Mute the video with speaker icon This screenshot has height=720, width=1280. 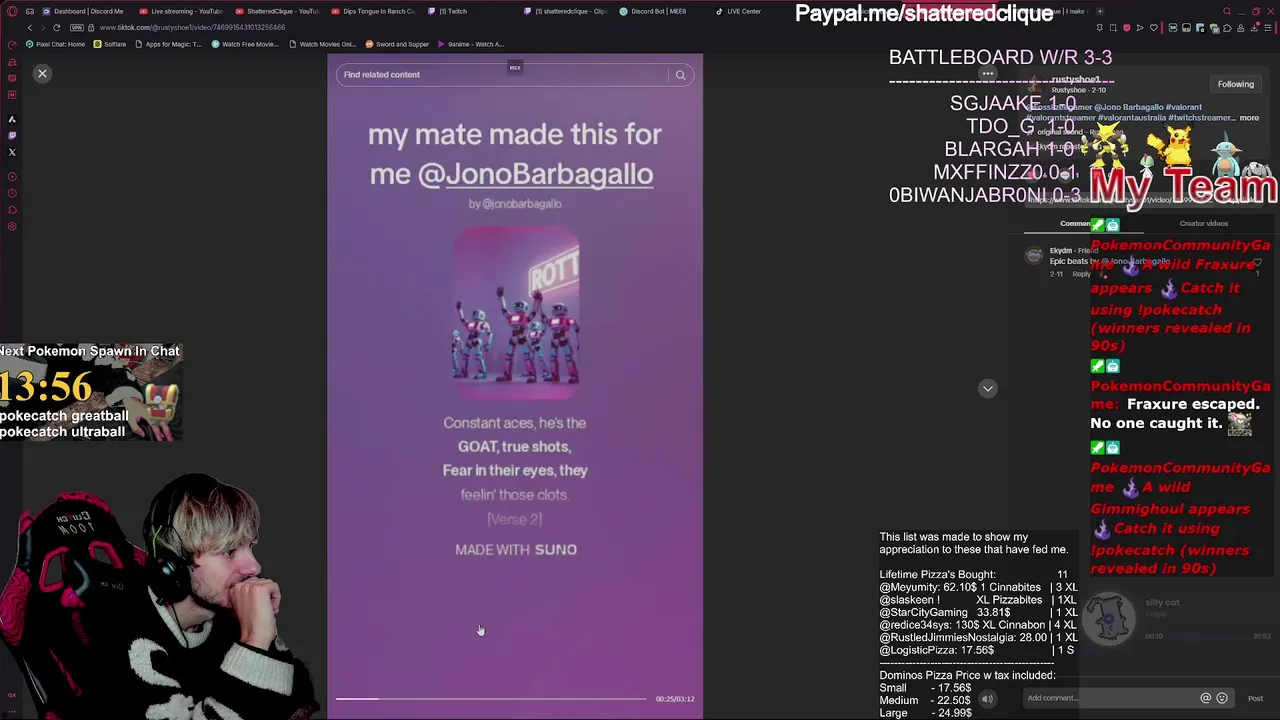tap(987, 700)
